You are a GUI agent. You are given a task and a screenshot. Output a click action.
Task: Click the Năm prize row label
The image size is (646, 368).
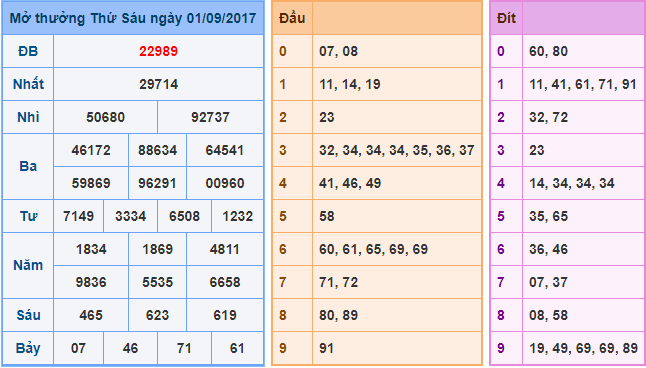click(x=28, y=265)
